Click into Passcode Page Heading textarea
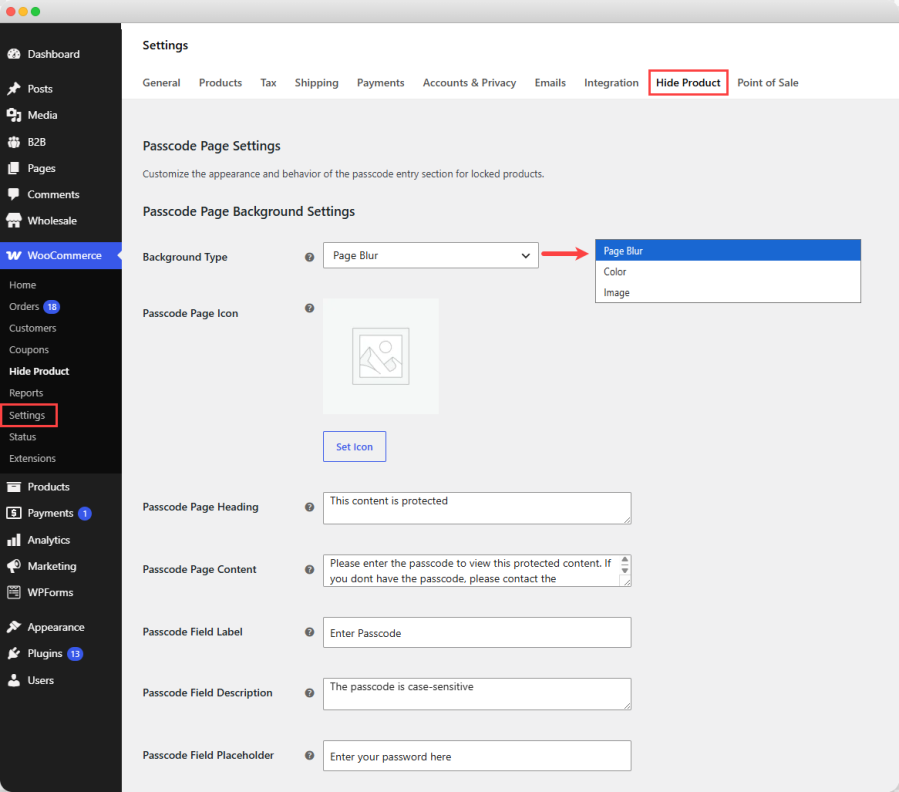The width and height of the screenshot is (899, 792). point(477,508)
